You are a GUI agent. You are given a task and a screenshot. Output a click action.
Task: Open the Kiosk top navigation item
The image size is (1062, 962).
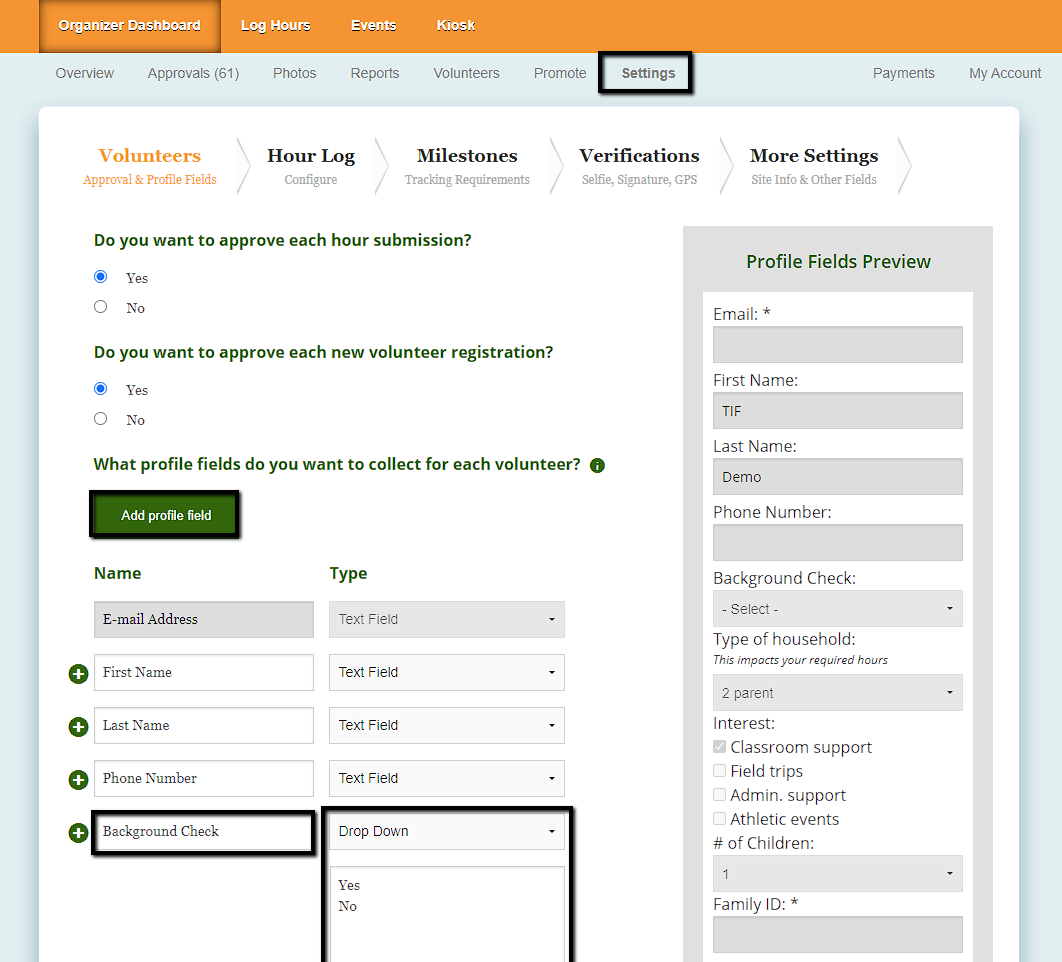456,25
